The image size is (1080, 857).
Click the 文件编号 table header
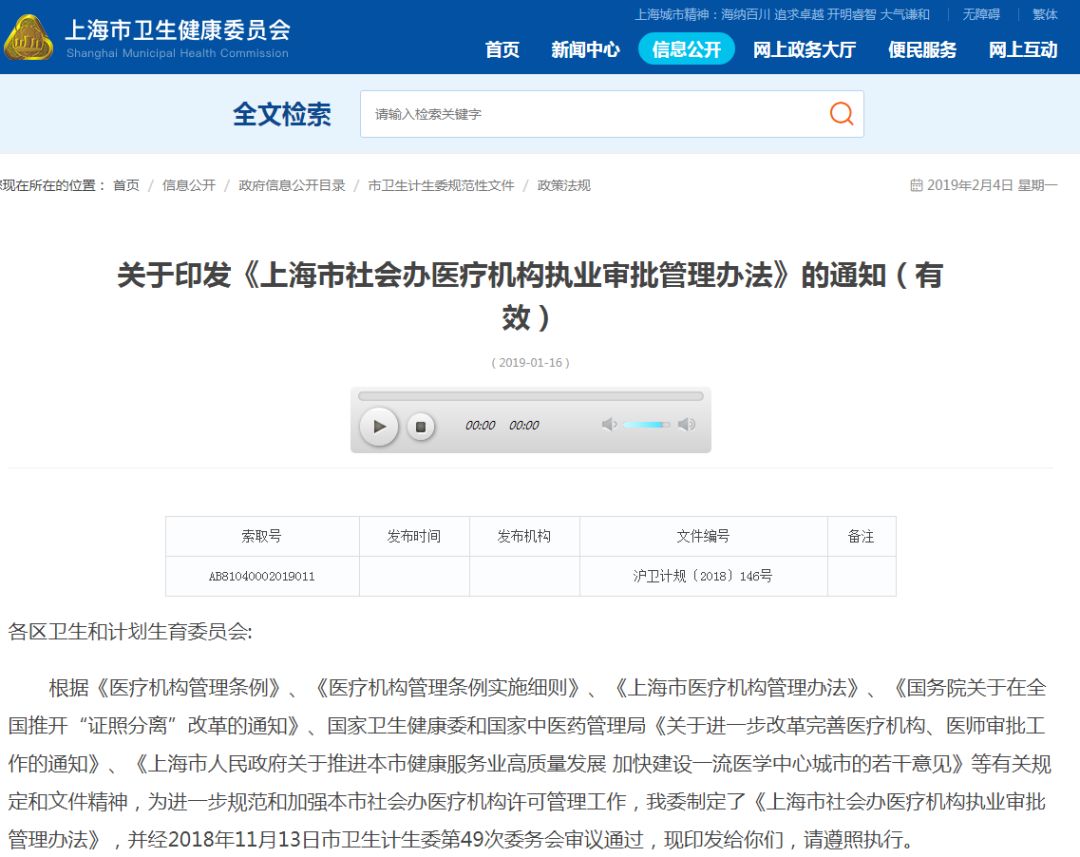[x=703, y=536]
